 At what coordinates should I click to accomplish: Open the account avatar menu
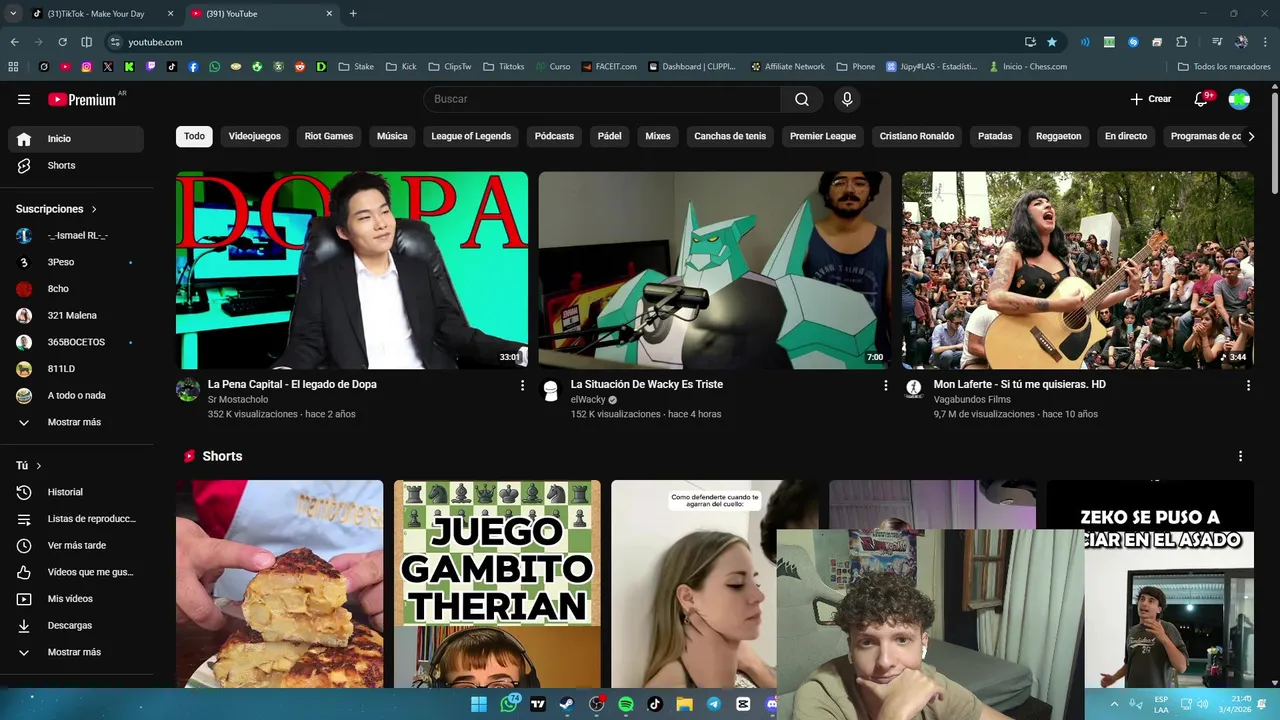[1239, 99]
